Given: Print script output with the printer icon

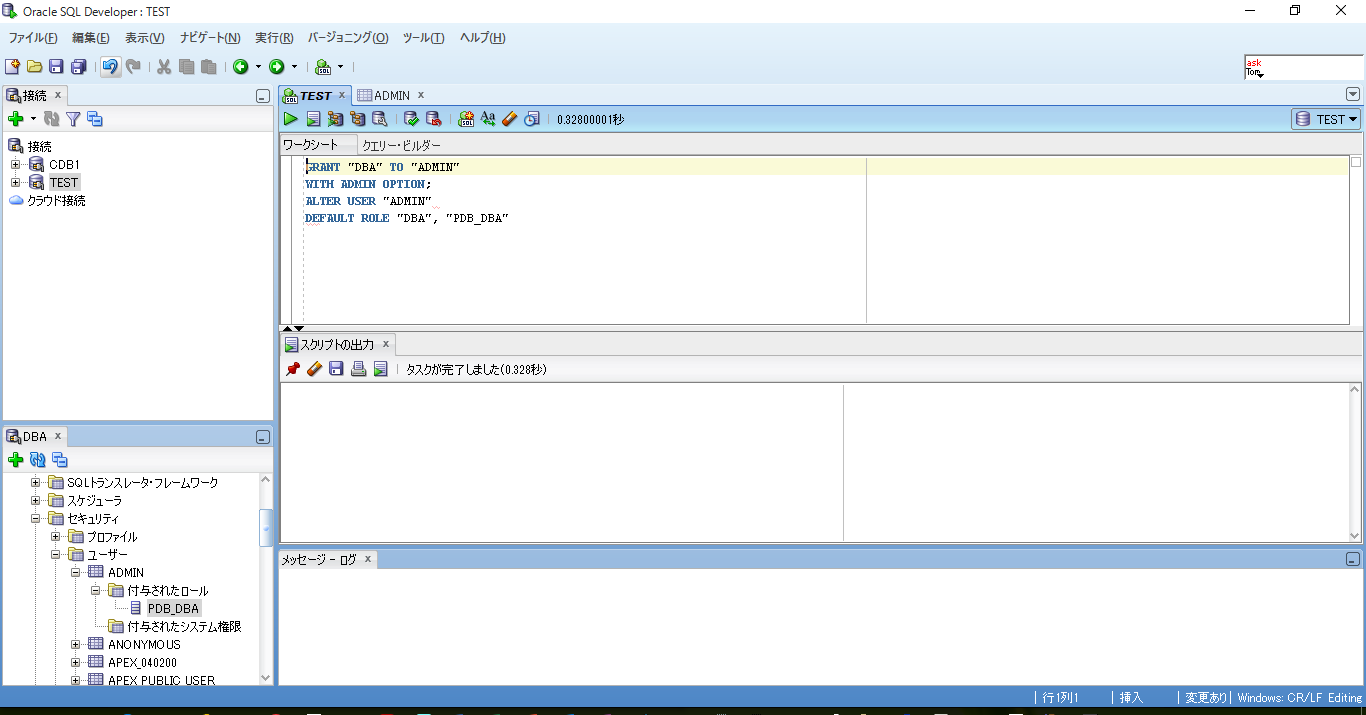Looking at the screenshot, I should pyautogui.click(x=358, y=369).
